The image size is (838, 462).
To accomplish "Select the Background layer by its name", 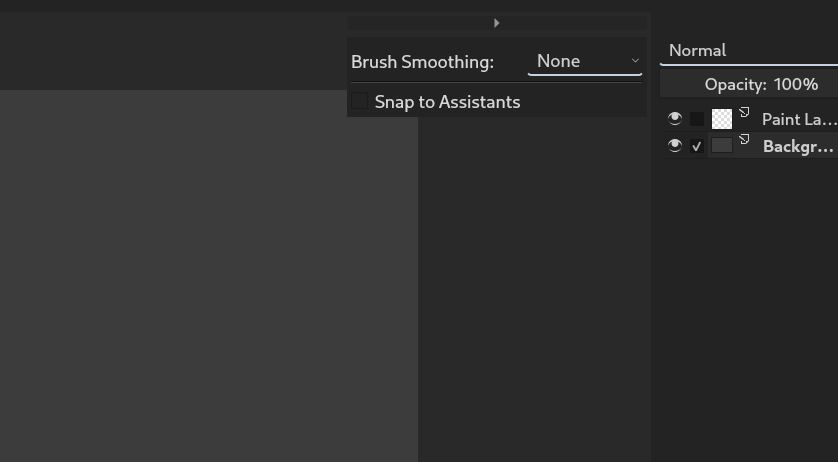I will 798,146.
